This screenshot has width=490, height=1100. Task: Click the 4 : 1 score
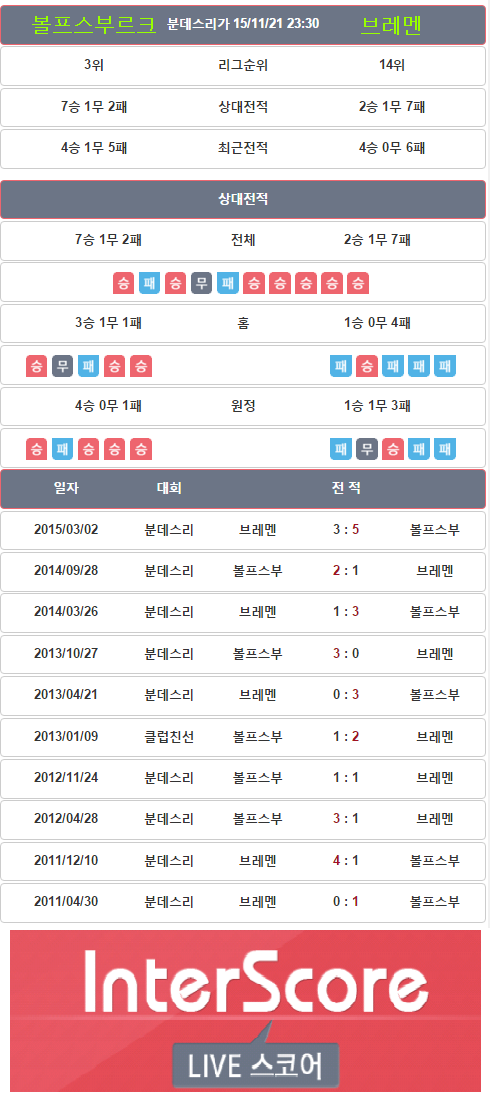[x=346, y=861]
